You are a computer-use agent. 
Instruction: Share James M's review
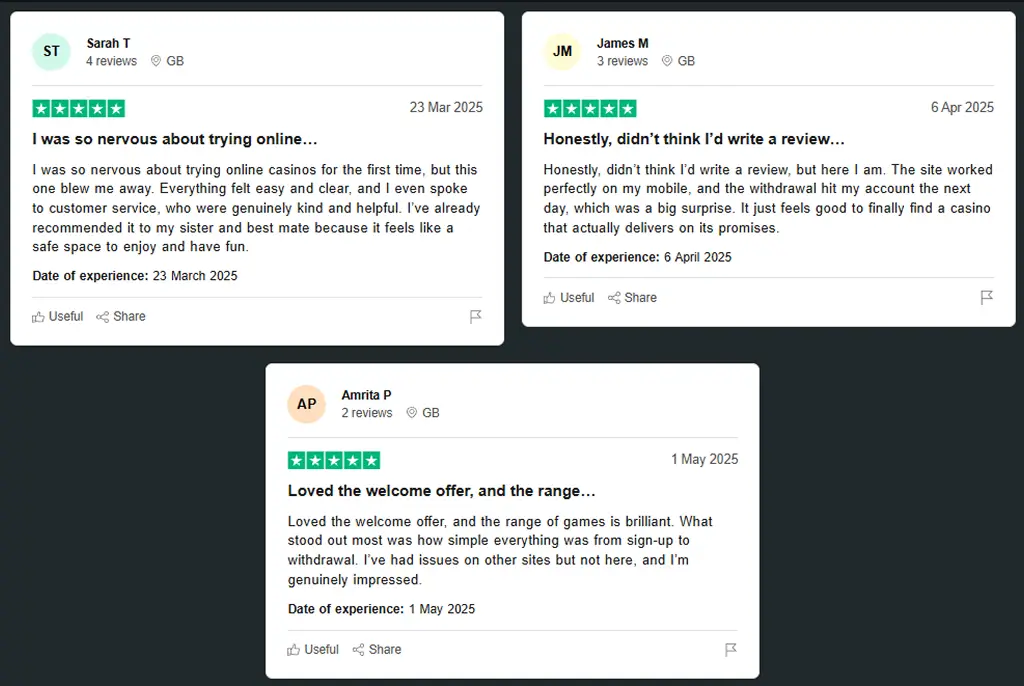click(x=632, y=298)
